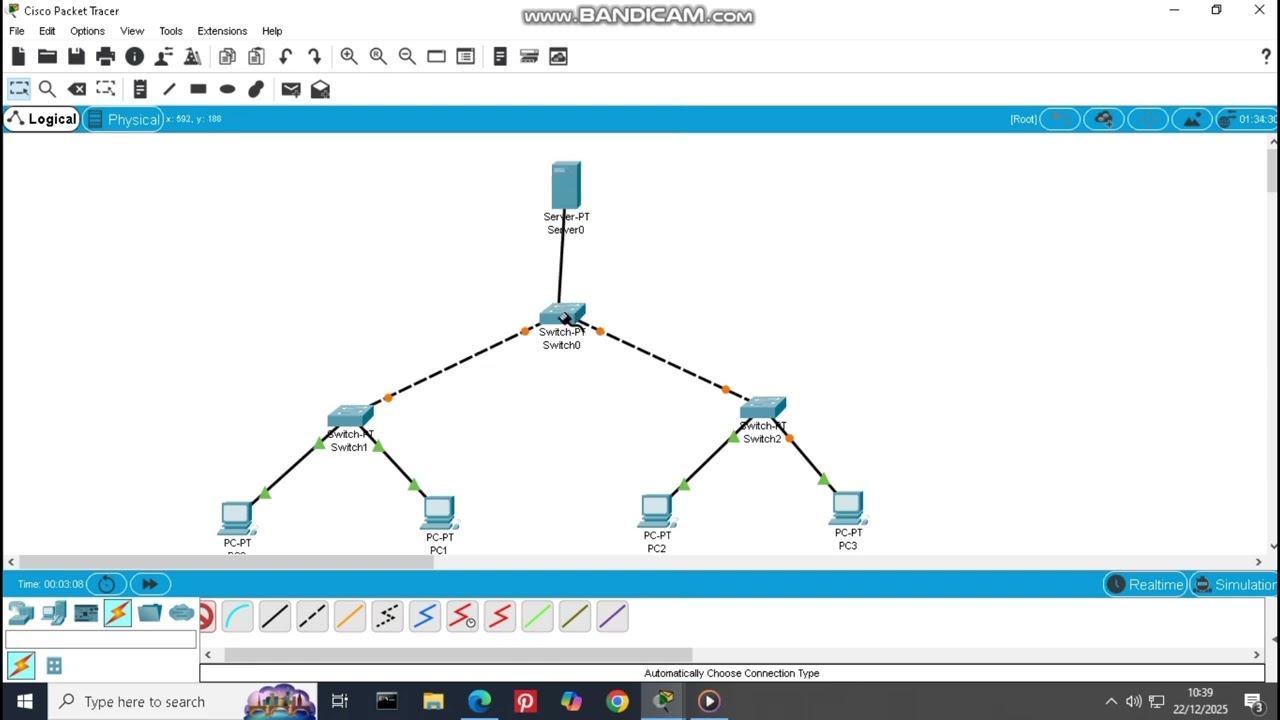This screenshot has height=720, width=1280.
Task: Activate the Delete tool
Action: point(76,89)
